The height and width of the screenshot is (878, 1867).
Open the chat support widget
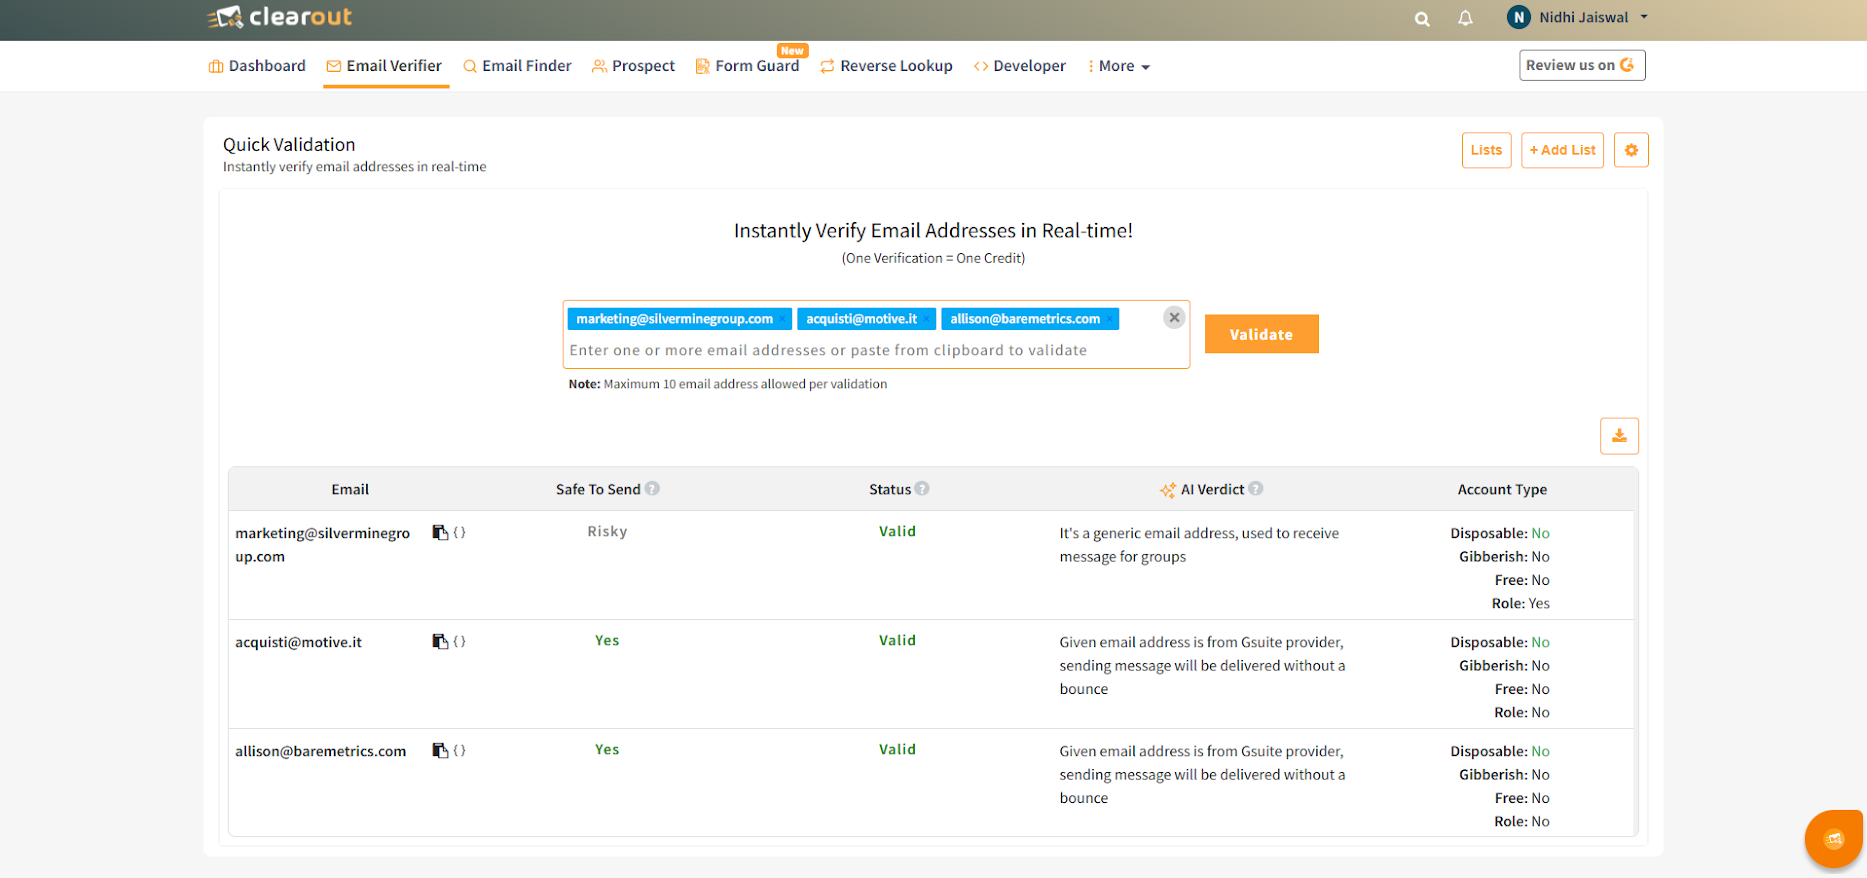coord(1832,838)
